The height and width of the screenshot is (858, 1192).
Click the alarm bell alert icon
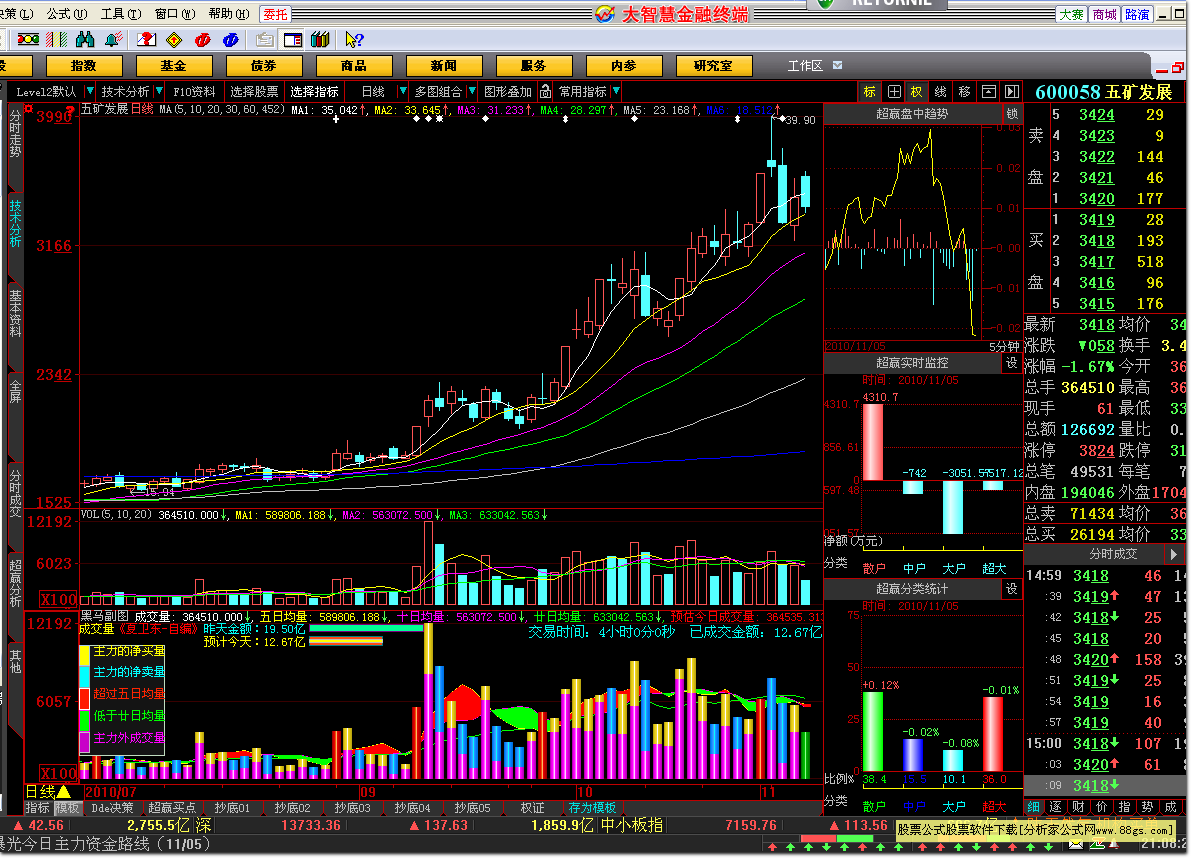pyautogui.click(x=114, y=40)
